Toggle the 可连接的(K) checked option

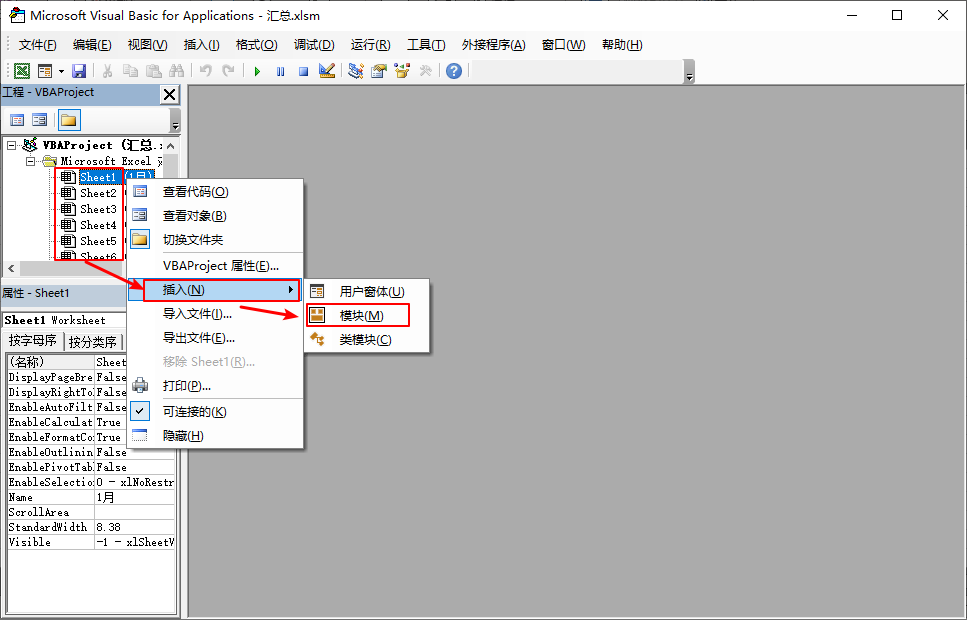point(215,412)
